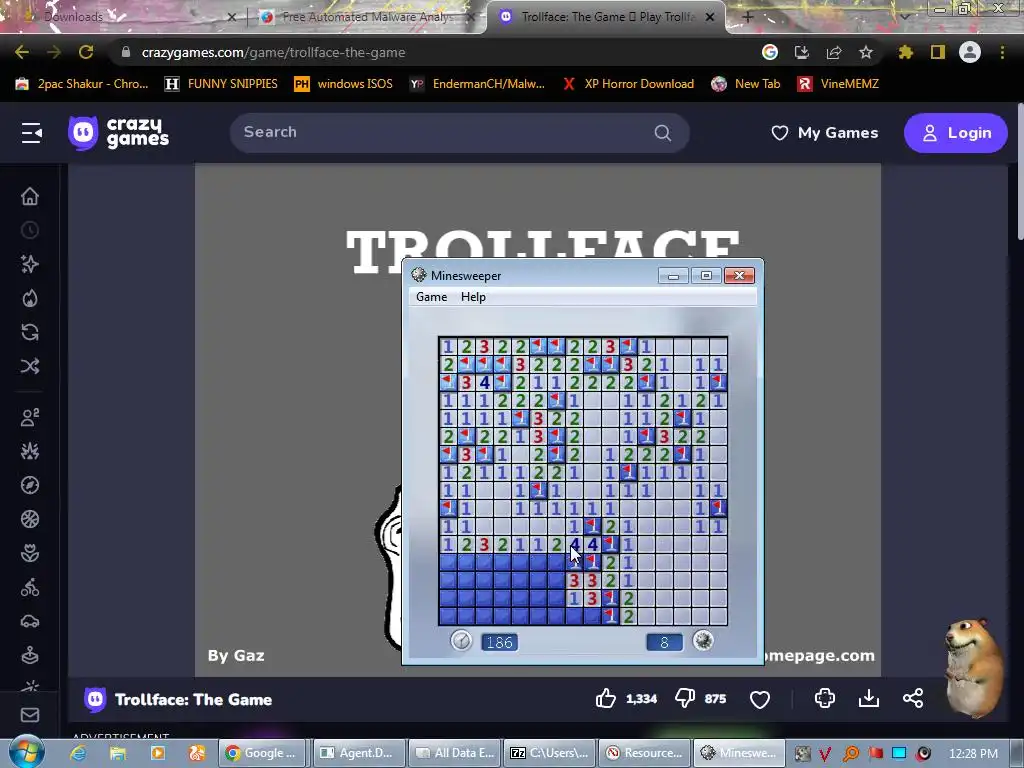Open the CrazyGames Home sidebar icon

[29, 196]
